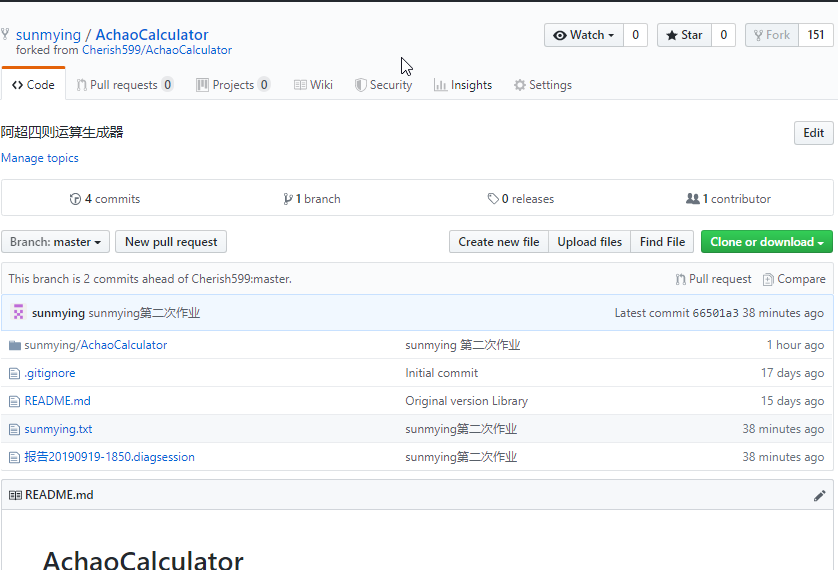Click Upload files button

(x=589, y=242)
